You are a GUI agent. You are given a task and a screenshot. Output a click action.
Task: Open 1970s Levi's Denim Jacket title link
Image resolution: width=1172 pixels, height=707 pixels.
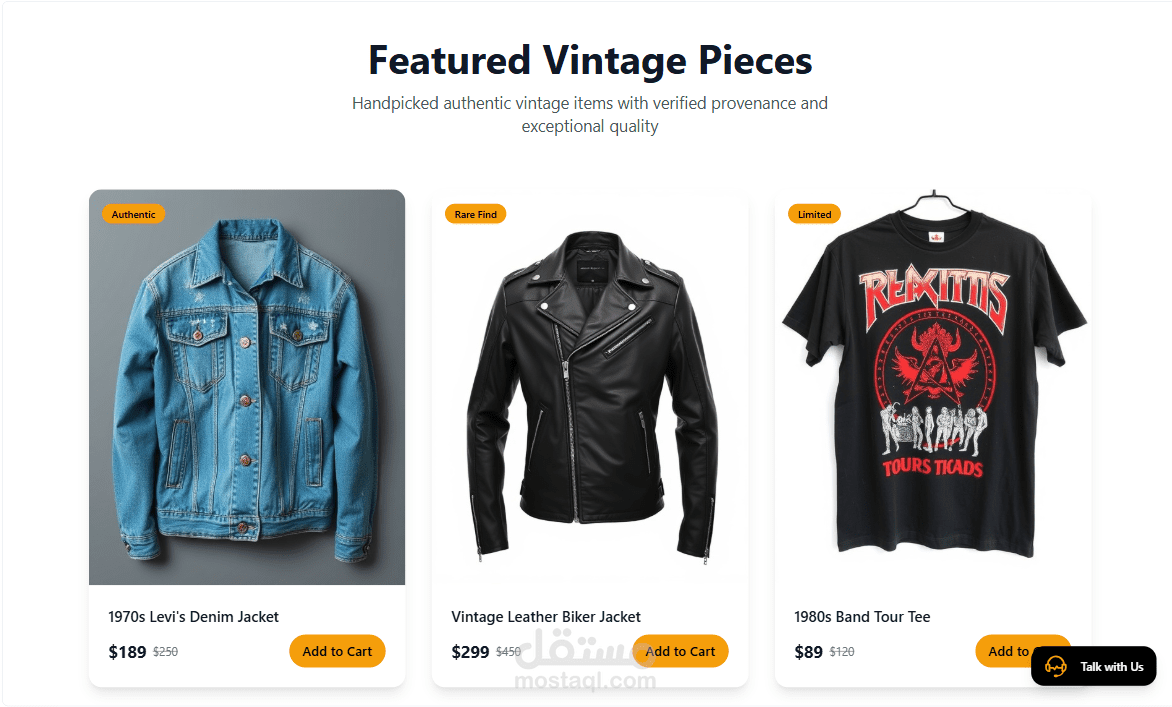(193, 617)
